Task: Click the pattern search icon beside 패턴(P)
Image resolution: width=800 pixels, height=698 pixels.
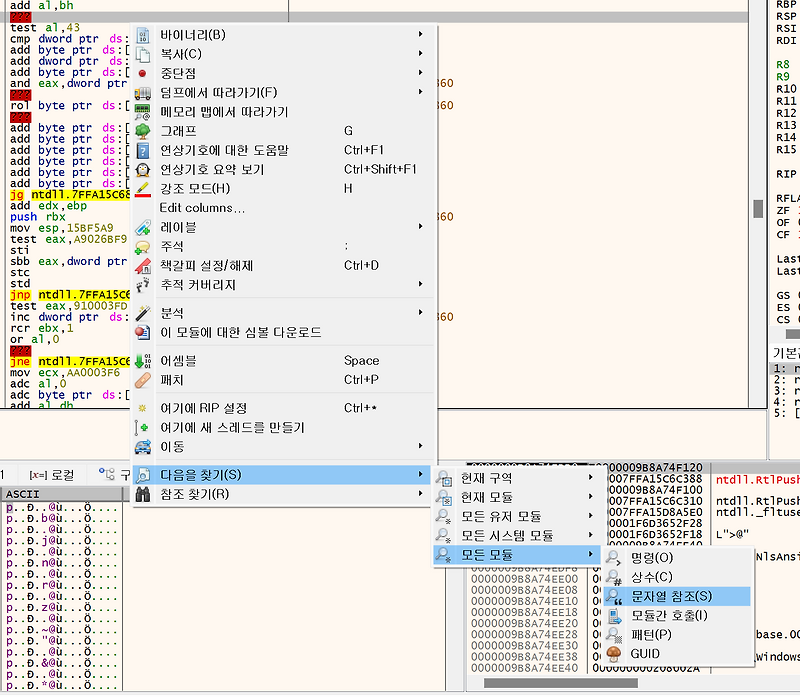Action: (613, 635)
